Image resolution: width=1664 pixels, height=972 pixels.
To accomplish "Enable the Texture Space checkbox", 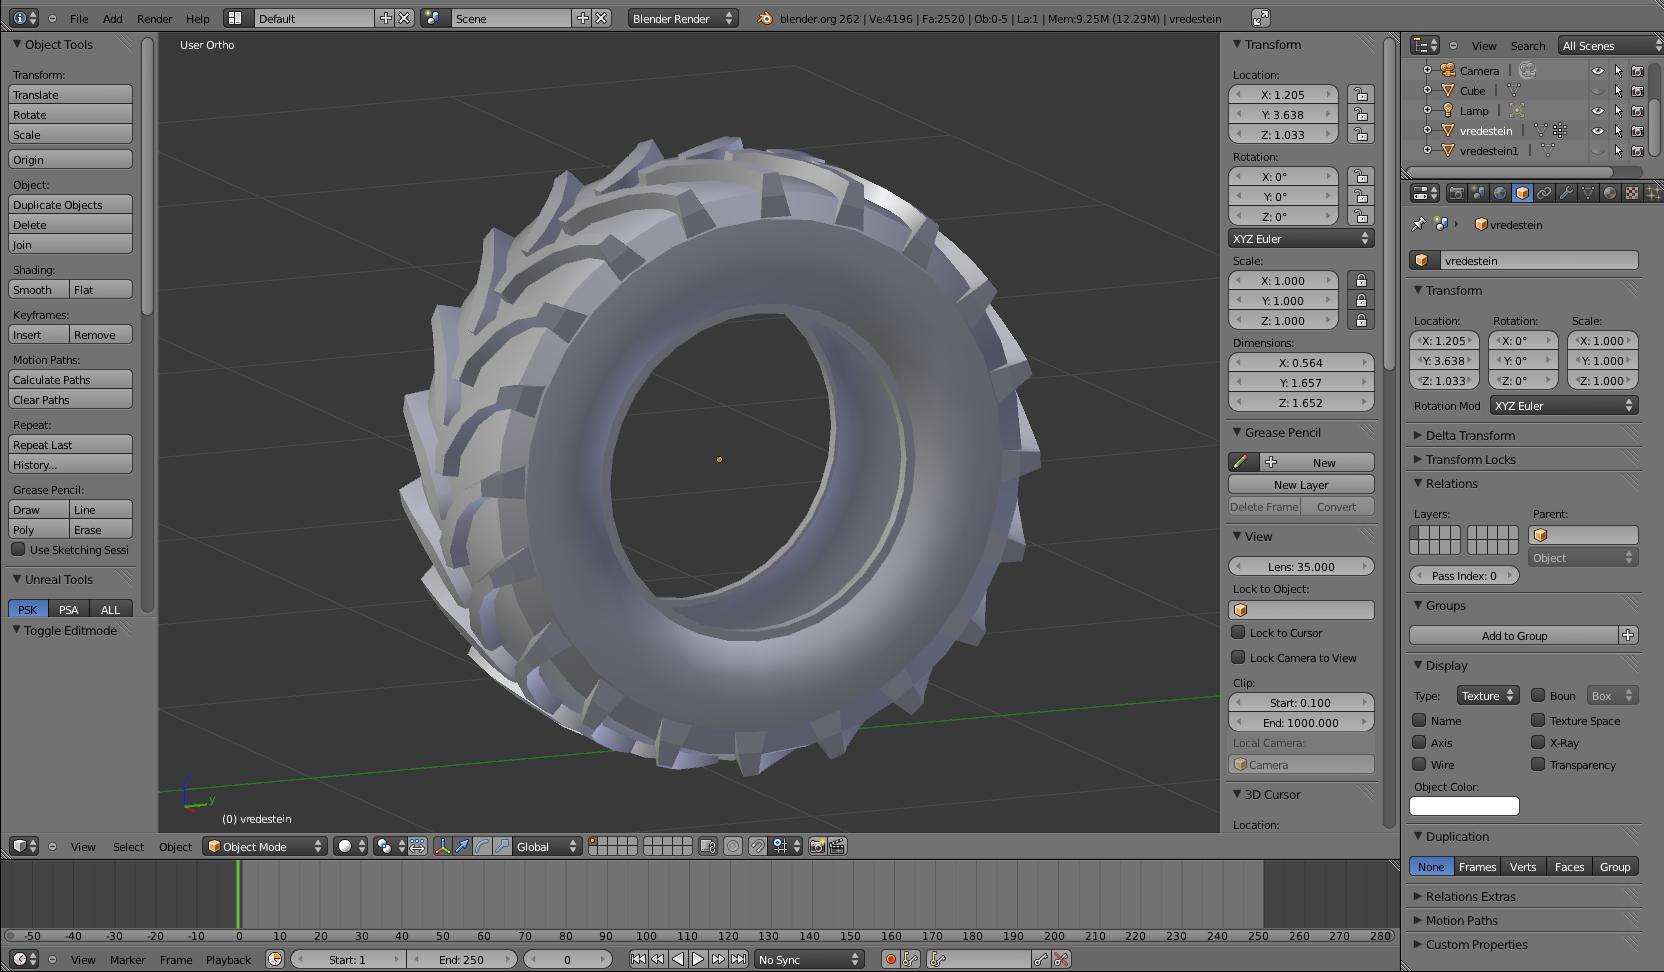I will [x=1538, y=720].
